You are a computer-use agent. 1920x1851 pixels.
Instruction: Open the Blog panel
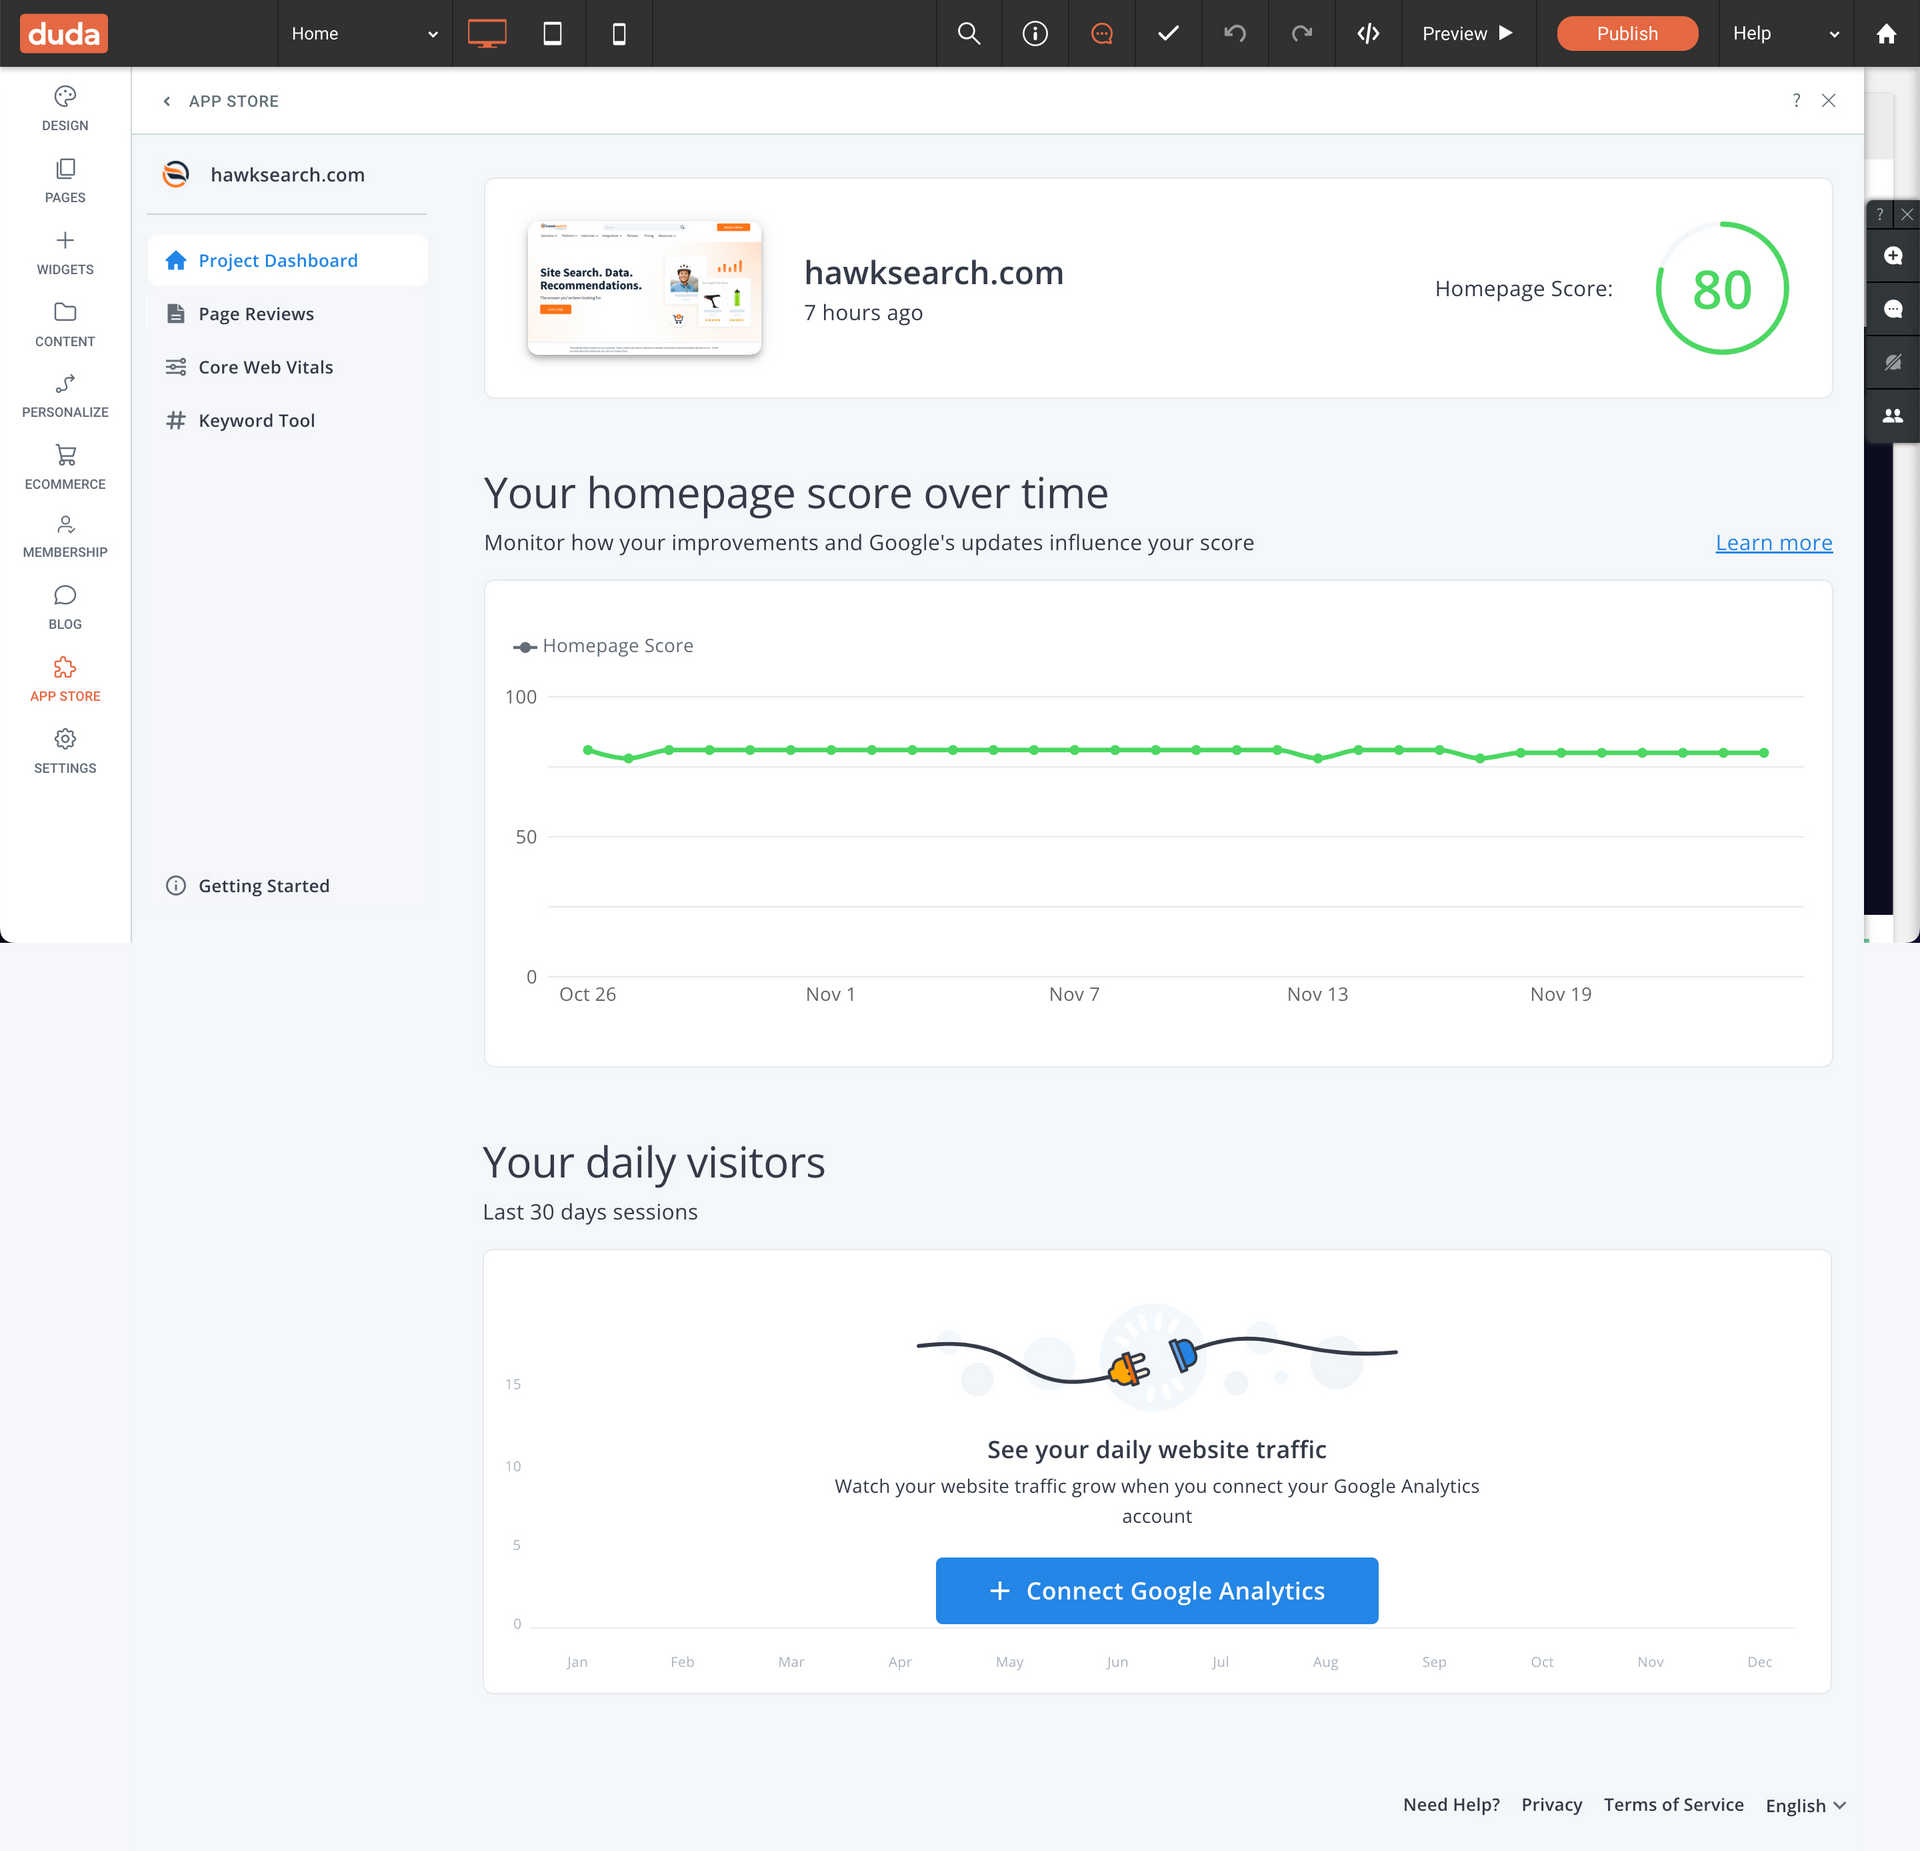64,606
